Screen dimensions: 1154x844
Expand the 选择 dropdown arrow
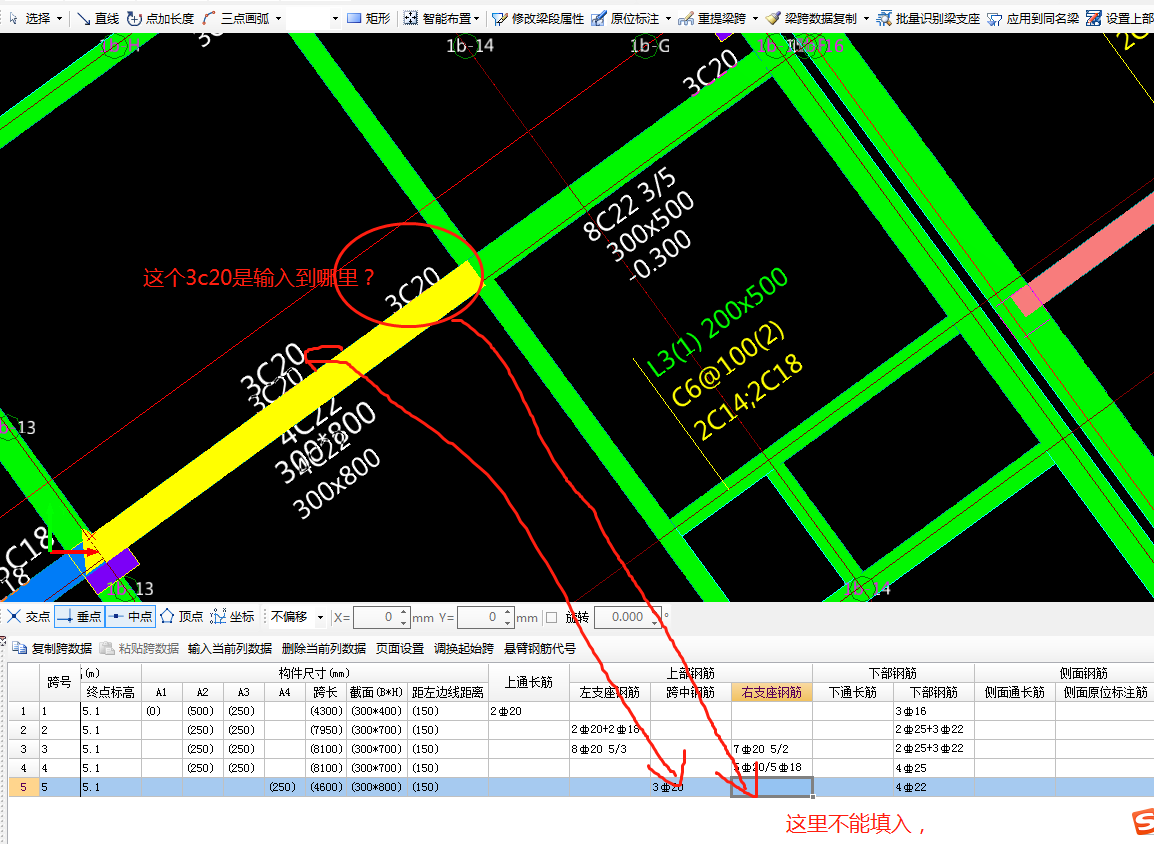pos(60,18)
